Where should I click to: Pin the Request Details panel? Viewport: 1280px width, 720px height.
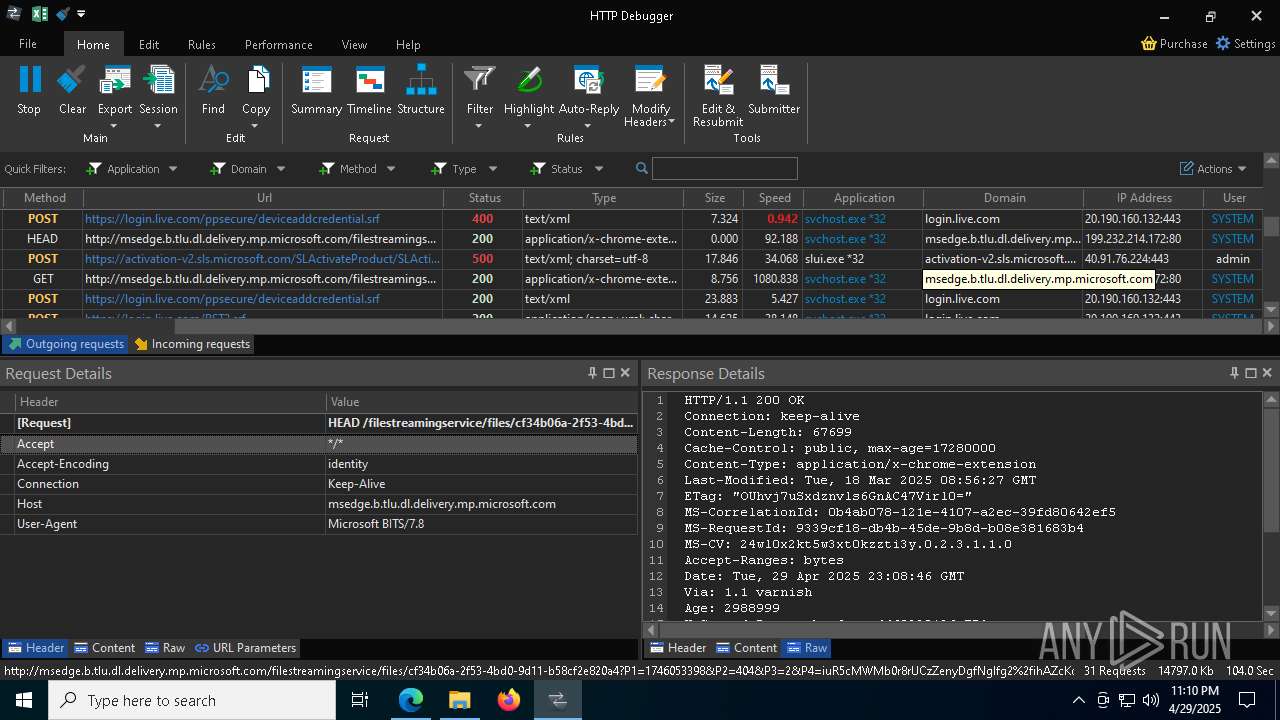592,373
